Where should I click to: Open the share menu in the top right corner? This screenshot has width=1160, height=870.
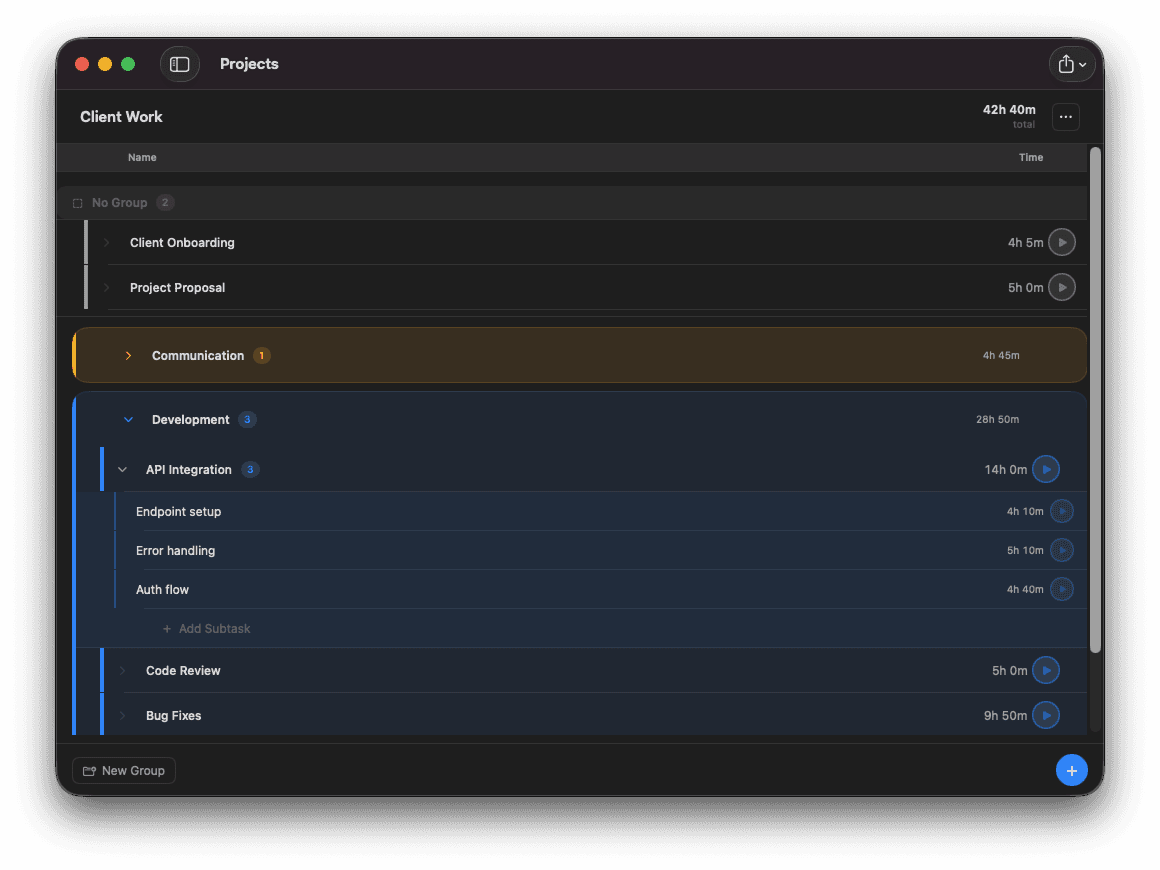click(1071, 63)
